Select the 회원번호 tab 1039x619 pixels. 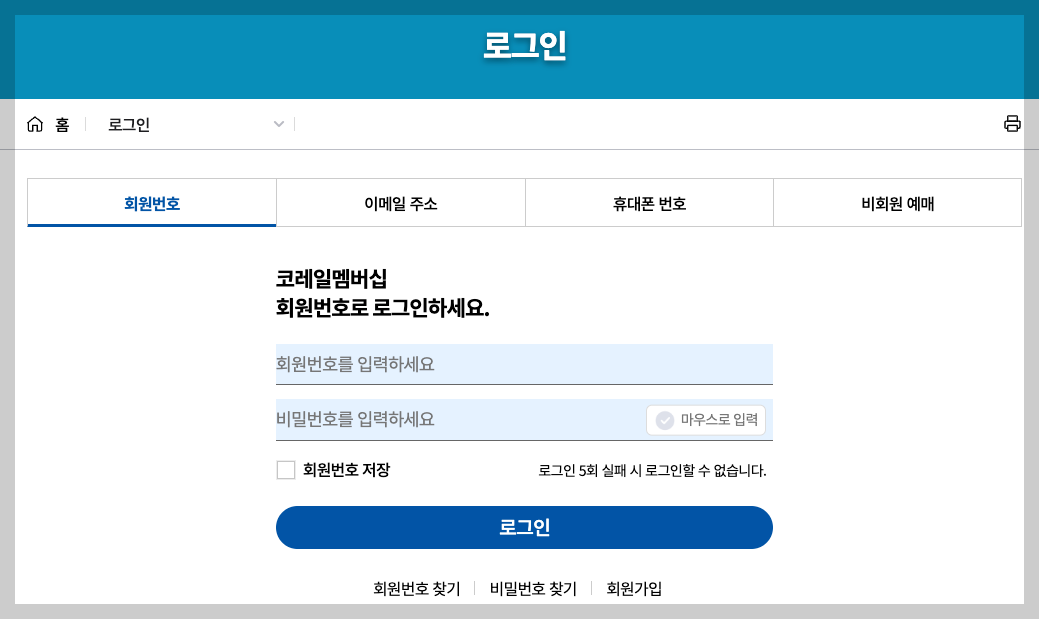point(152,203)
